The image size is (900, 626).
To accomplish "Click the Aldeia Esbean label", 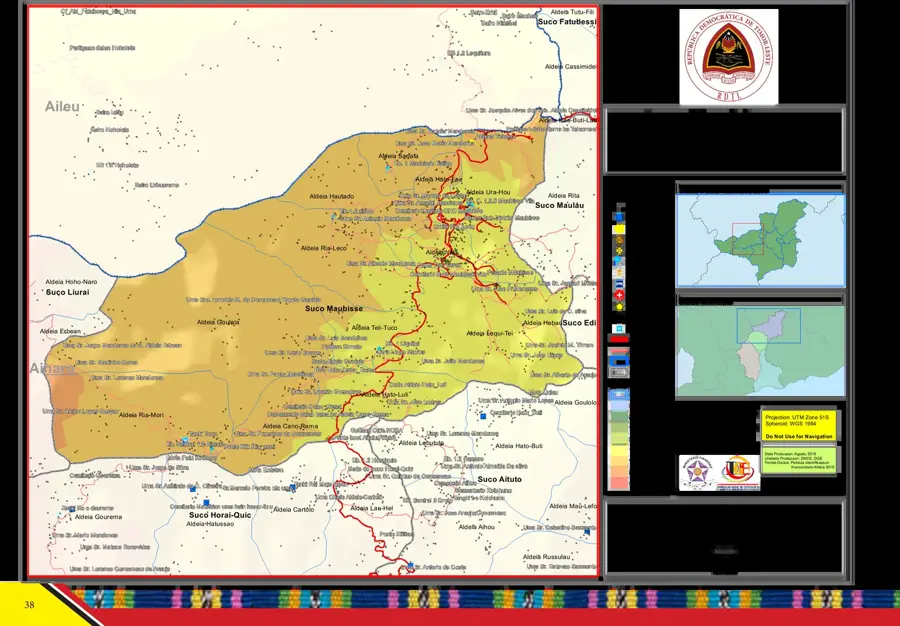I will click(x=60, y=332).
